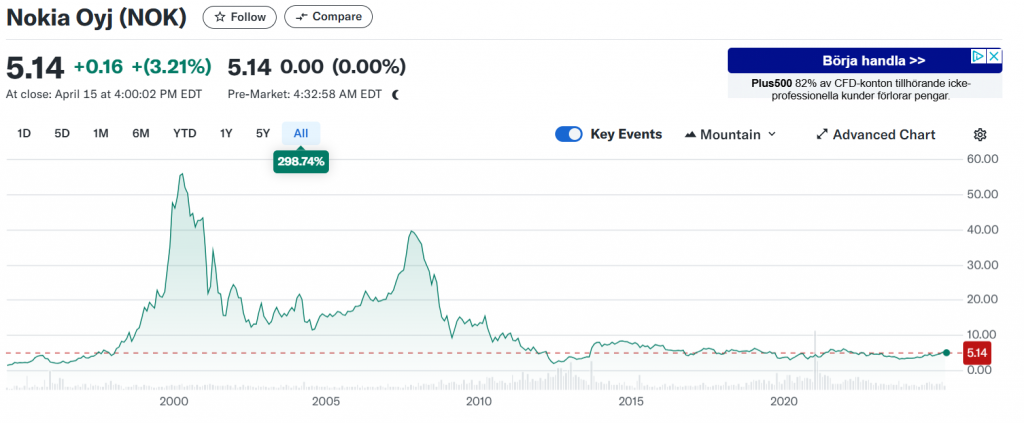Switch to the 1M range
Screen dimensions: 1024x423
[x=101, y=133]
